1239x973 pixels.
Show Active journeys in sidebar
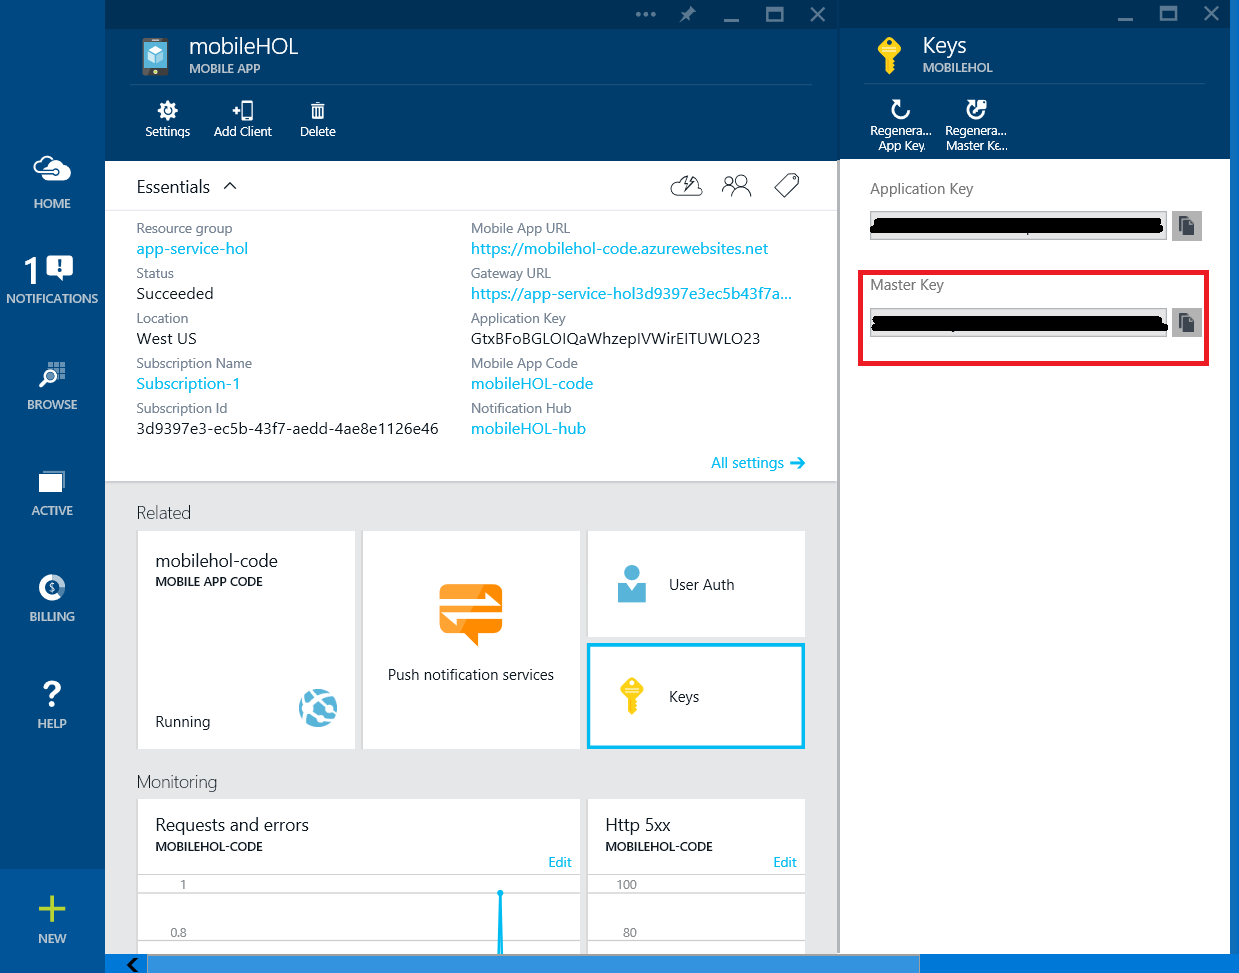coord(52,493)
